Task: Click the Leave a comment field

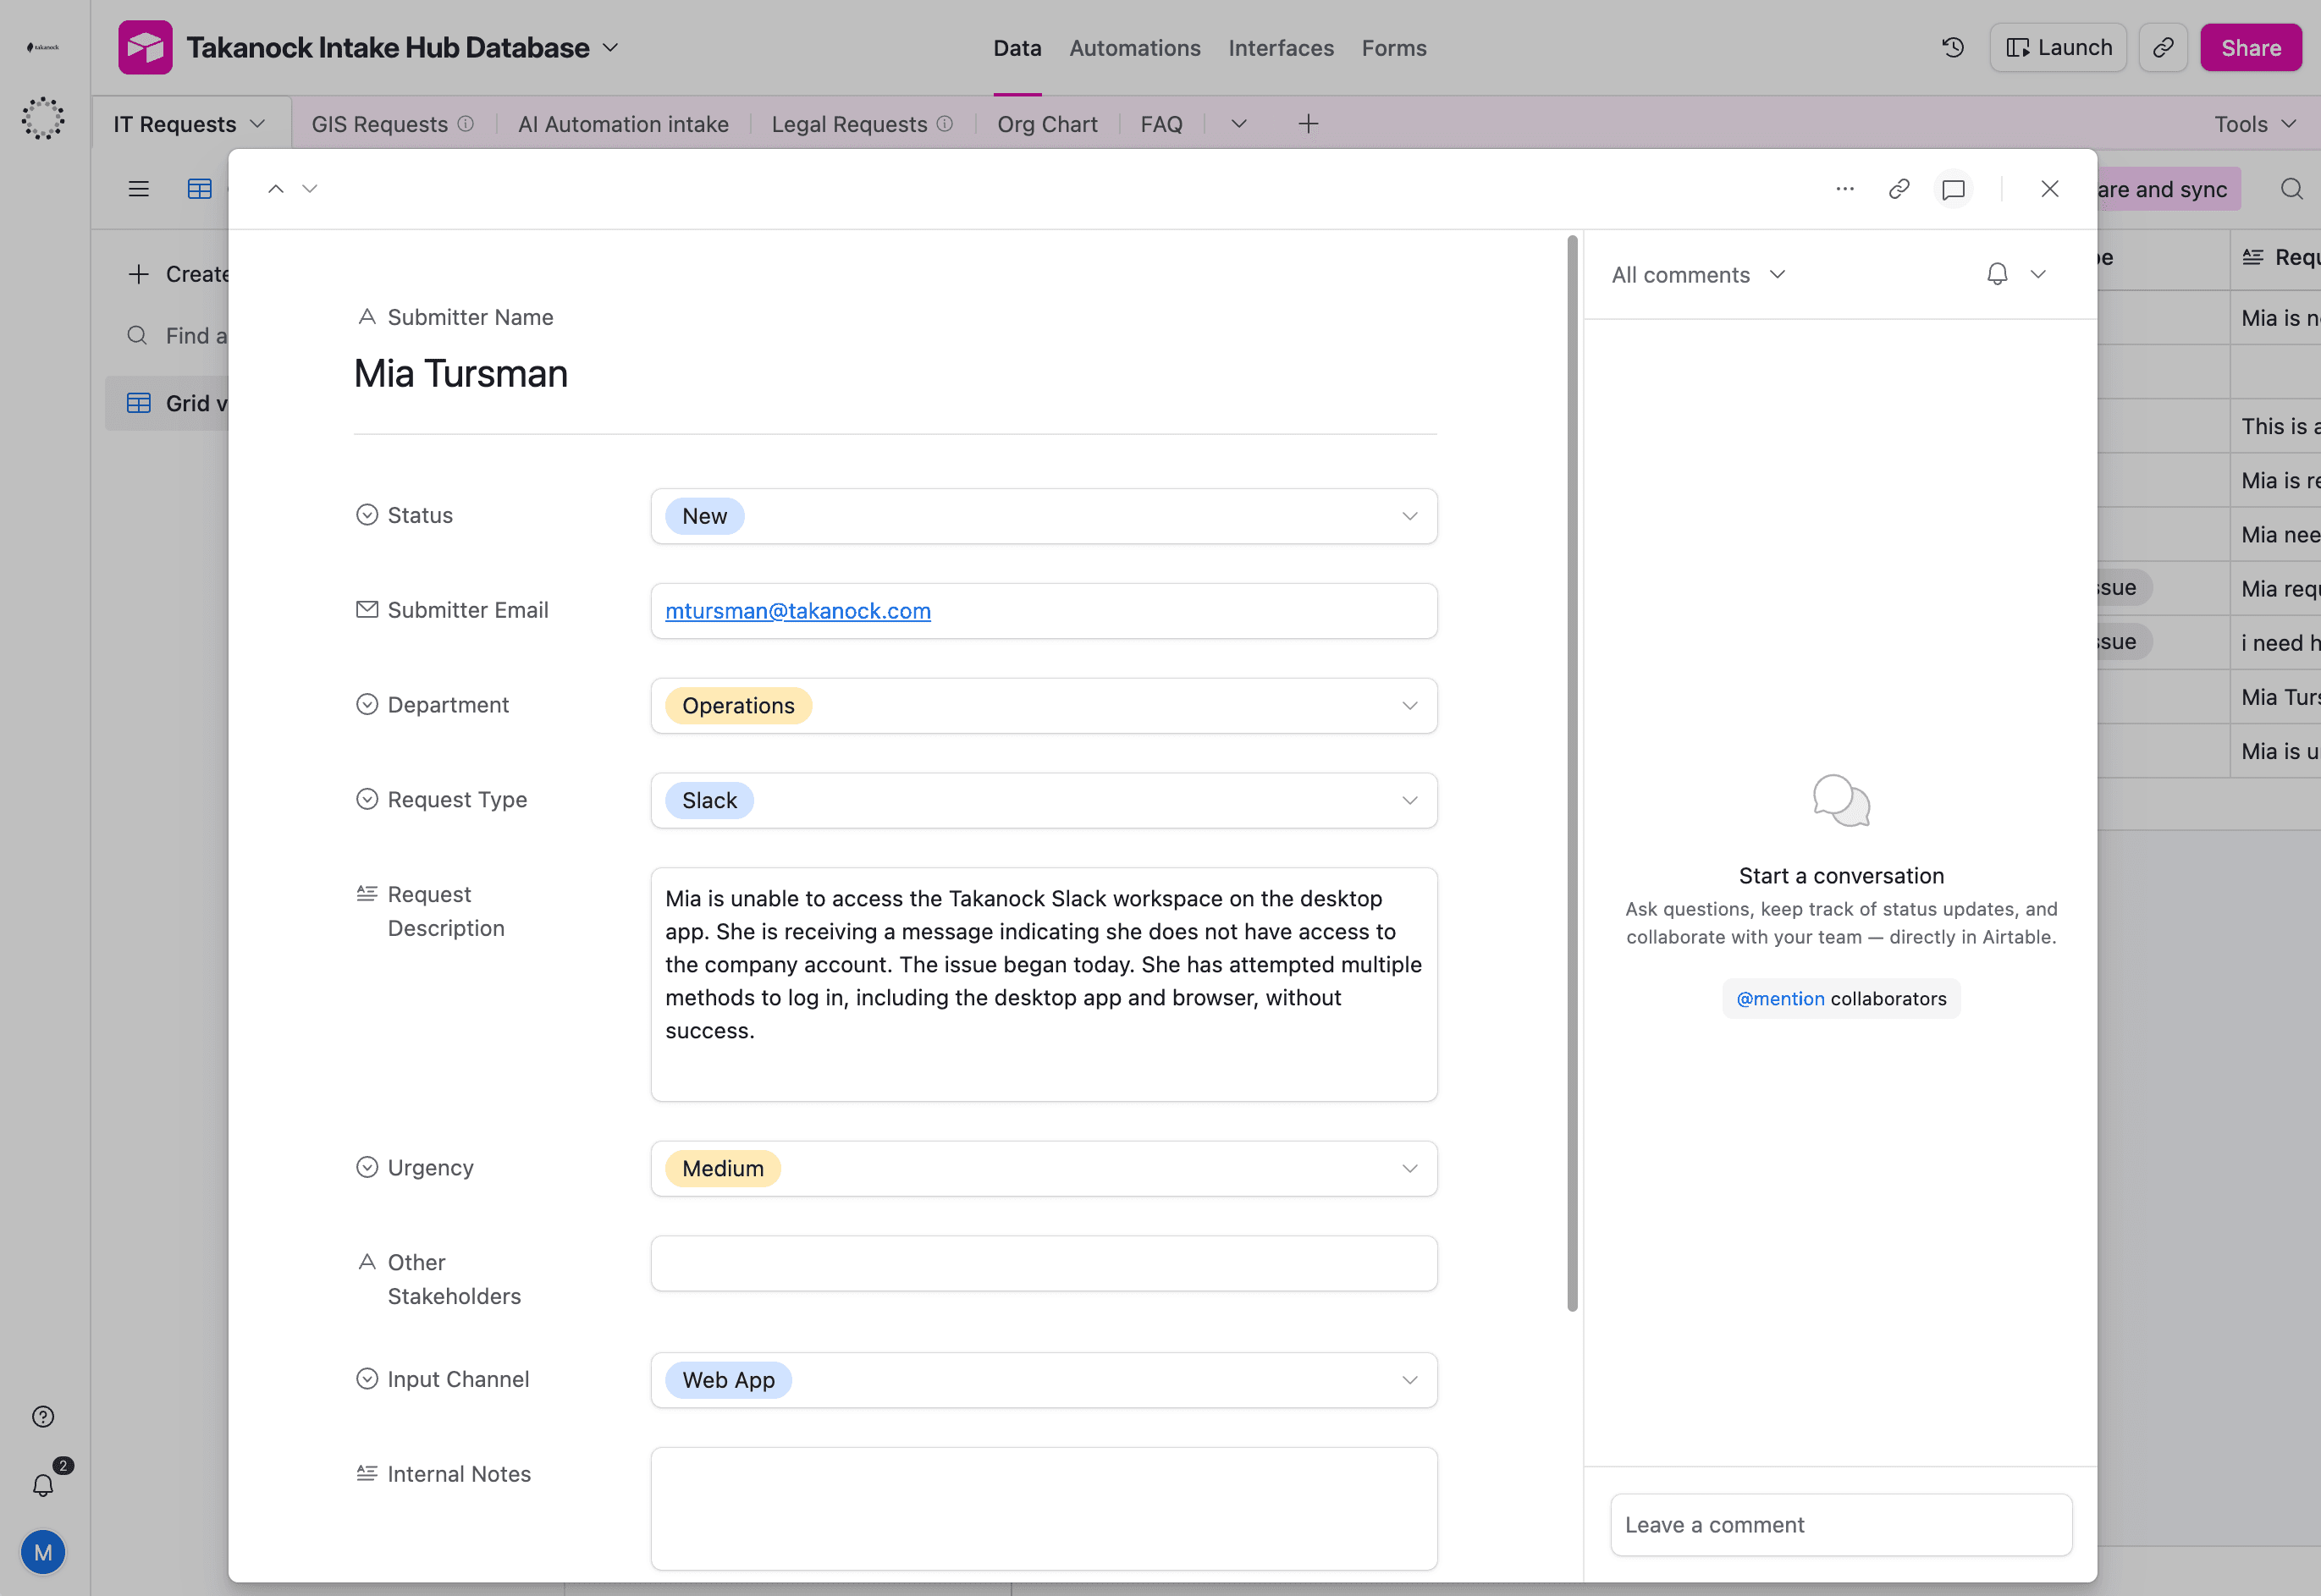Action: click(x=1841, y=1525)
